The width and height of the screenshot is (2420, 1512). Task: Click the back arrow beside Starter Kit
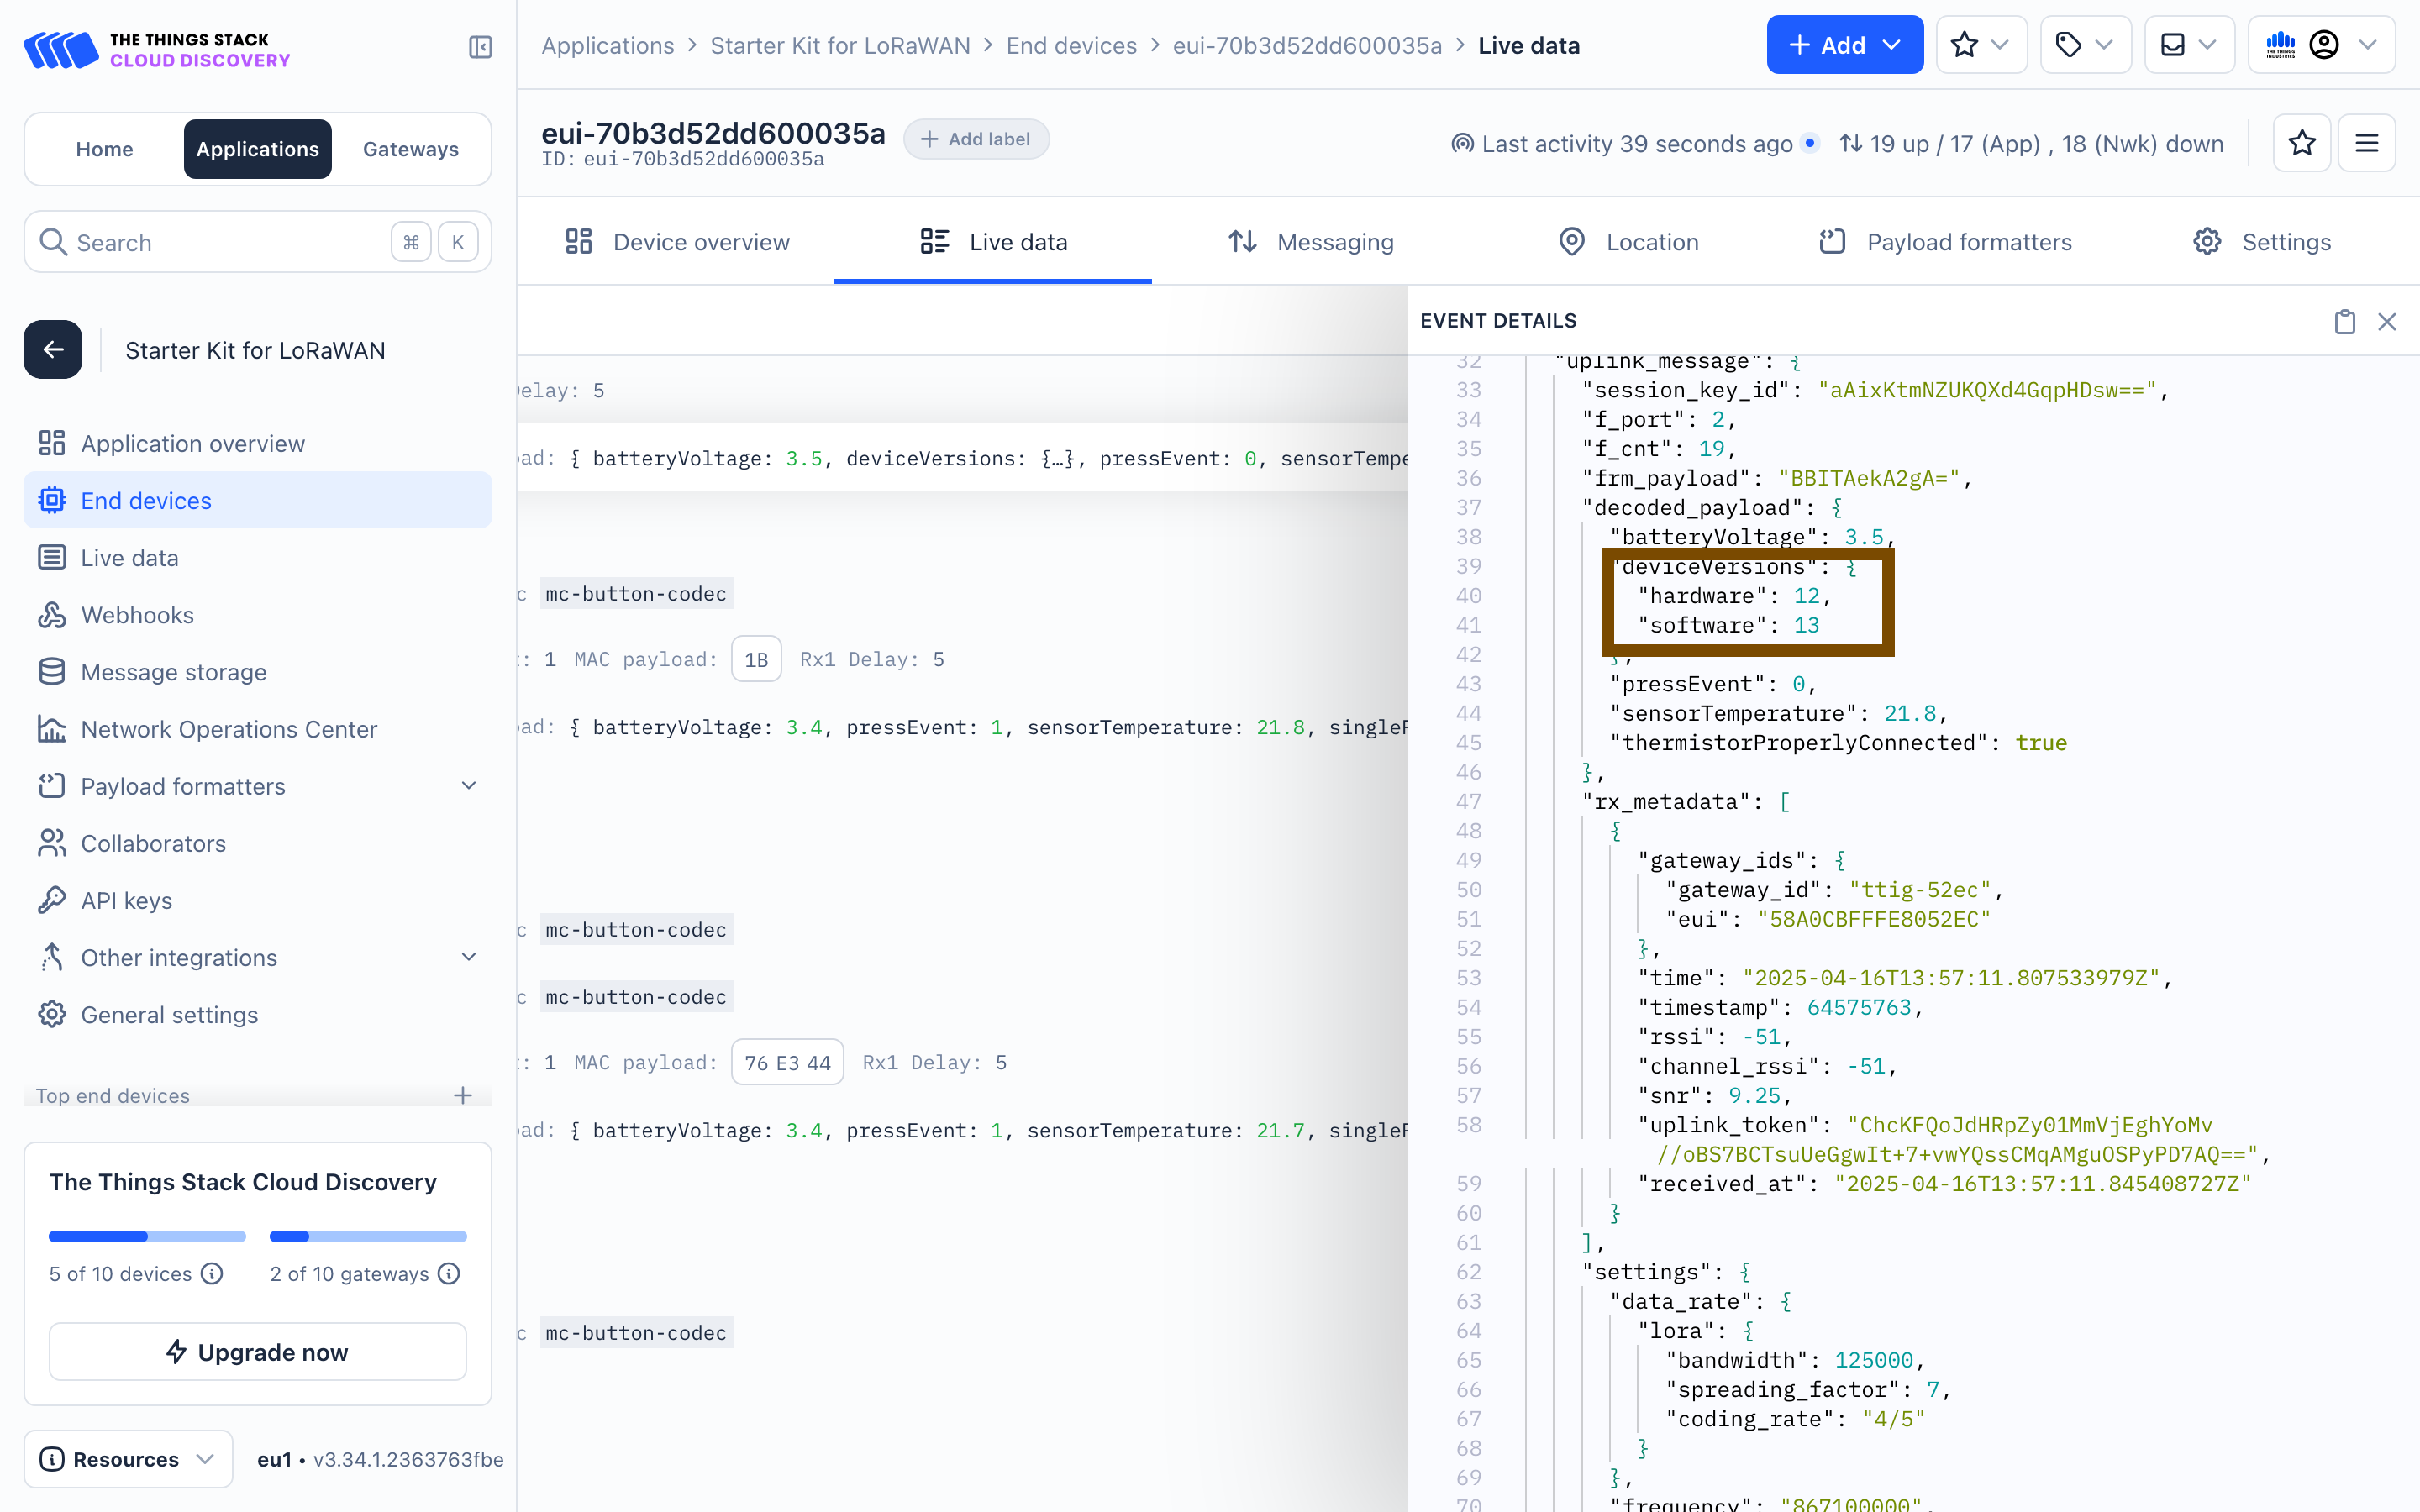(x=53, y=350)
